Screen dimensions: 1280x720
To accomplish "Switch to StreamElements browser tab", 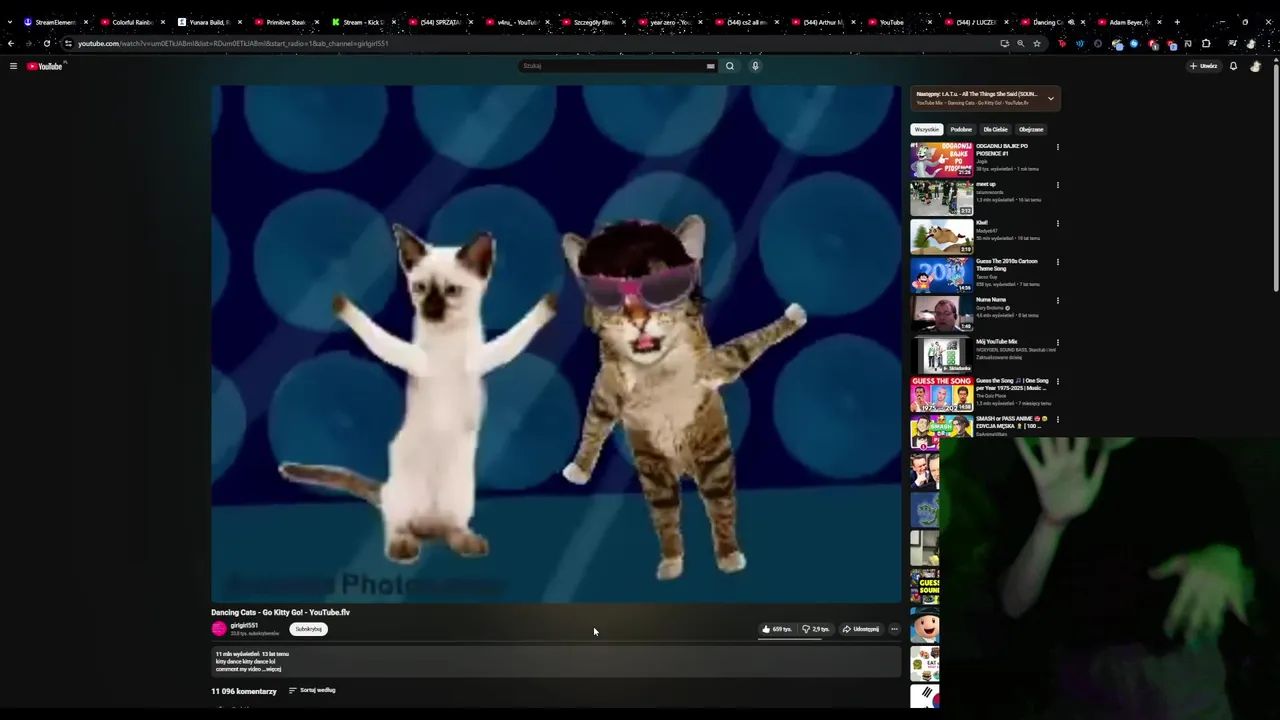I will point(56,22).
